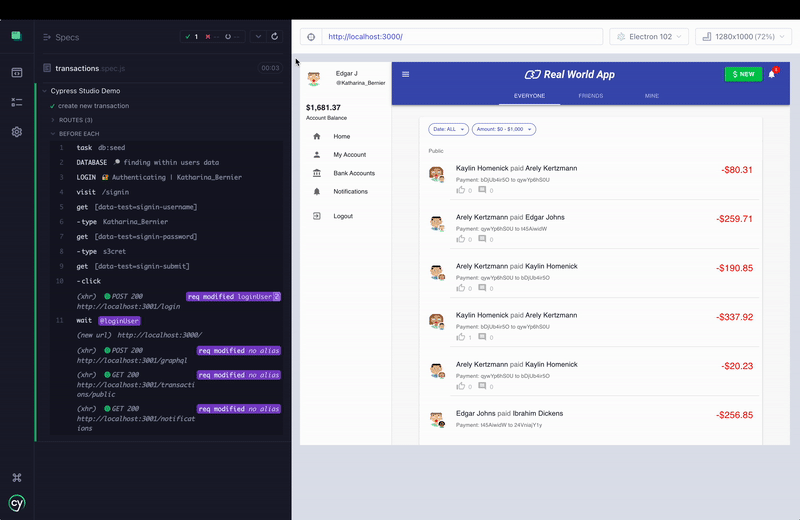This screenshot has width=800, height=520.
Task: Expand the ROUTES (3) section
Action: pyautogui.click(x=76, y=120)
